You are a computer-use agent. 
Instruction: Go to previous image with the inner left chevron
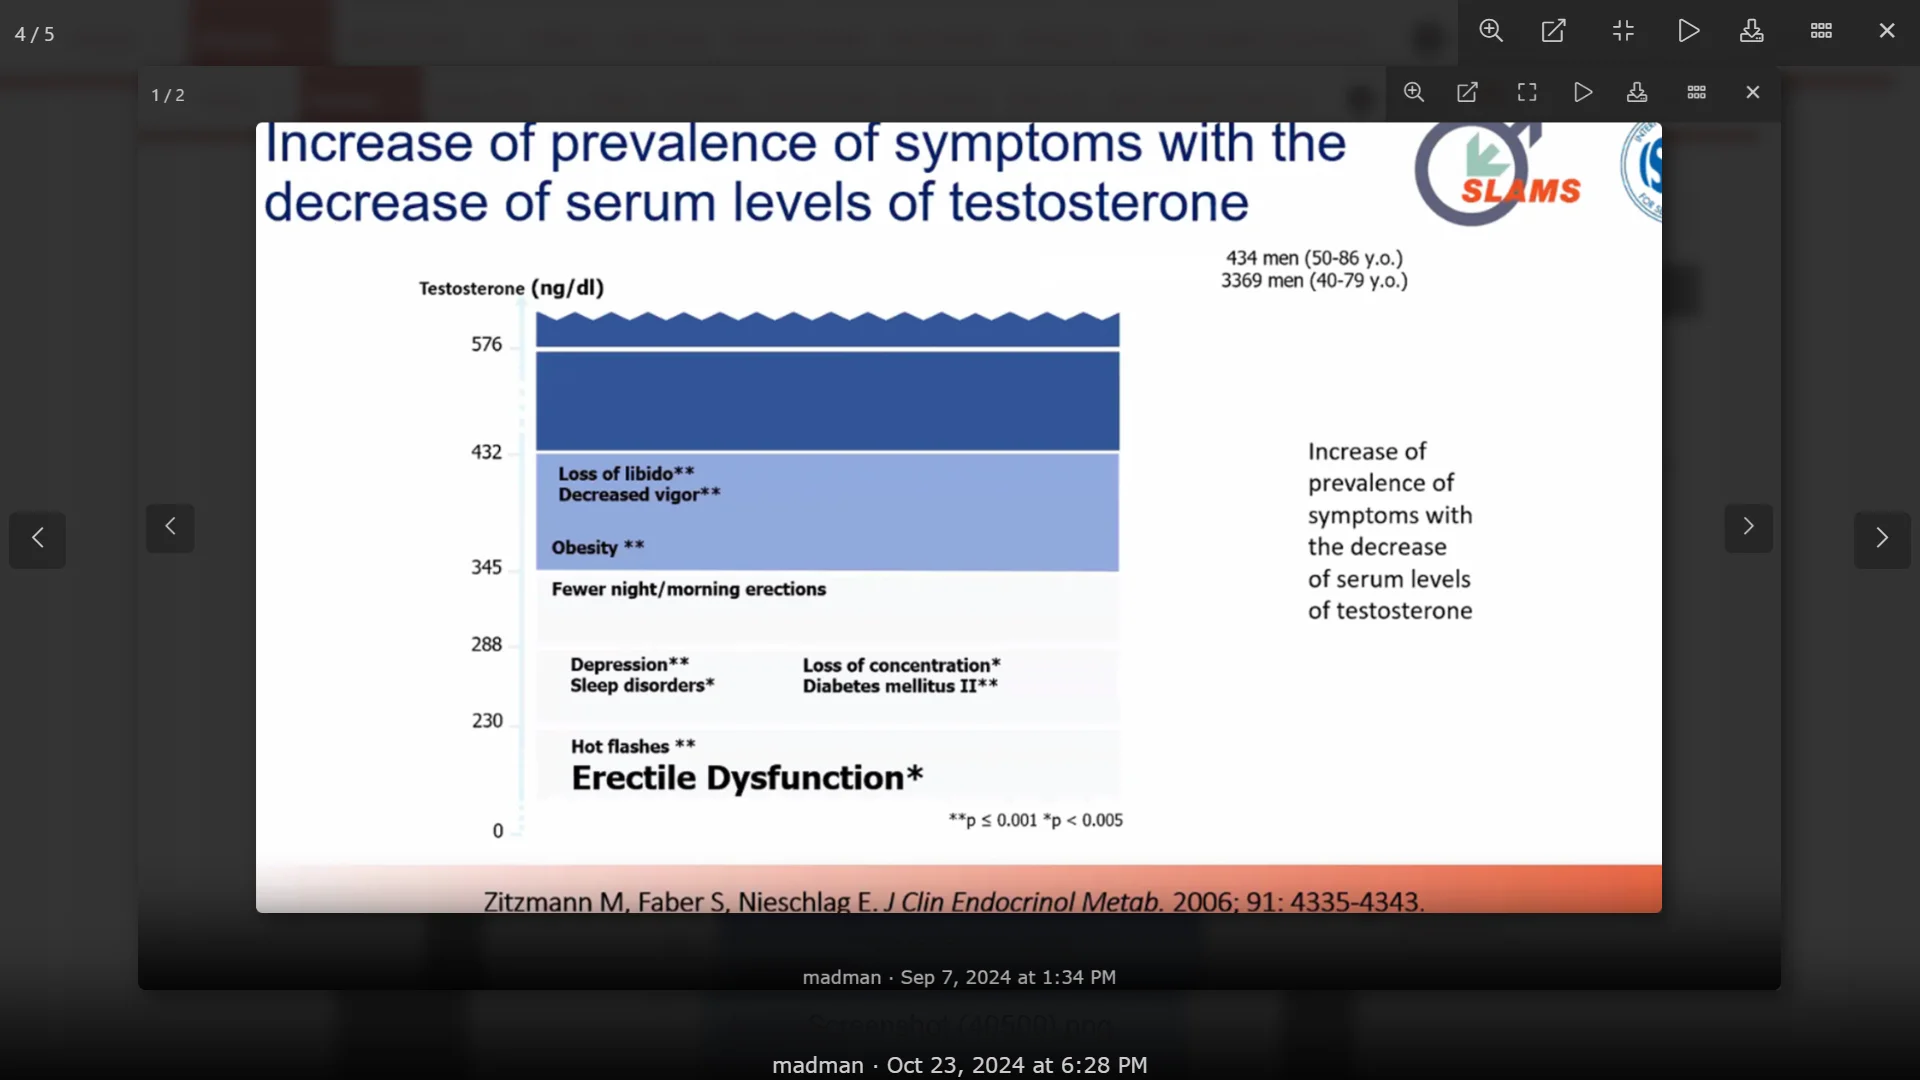(170, 527)
